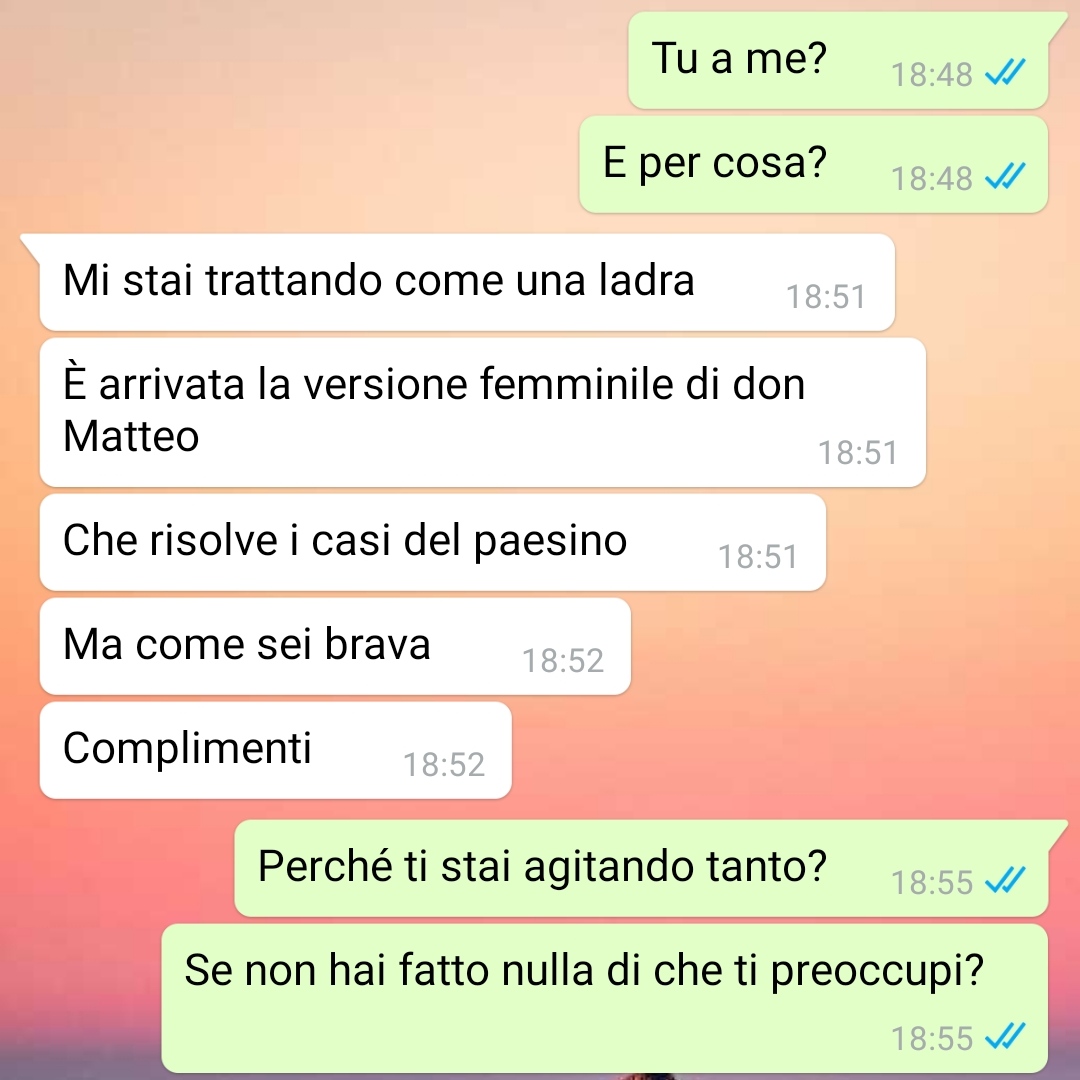Tap 18:48 timestamp on 'Tu a me?'

coord(932,75)
